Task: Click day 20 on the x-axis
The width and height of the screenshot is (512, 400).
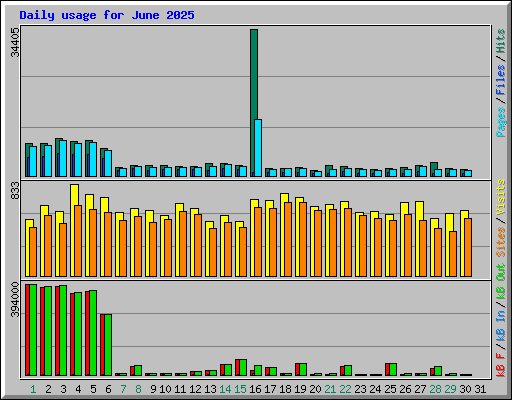Action: 315,389
